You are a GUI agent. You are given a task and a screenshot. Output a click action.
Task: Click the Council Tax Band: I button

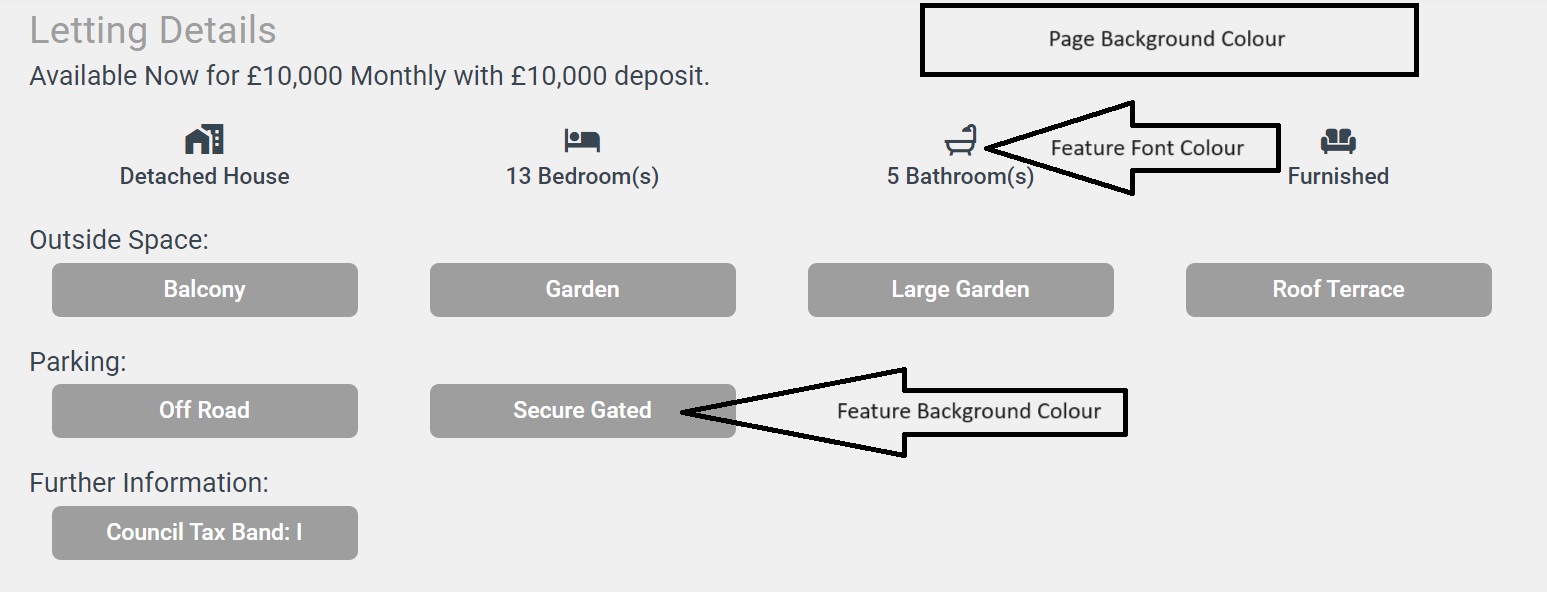point(204,532)
